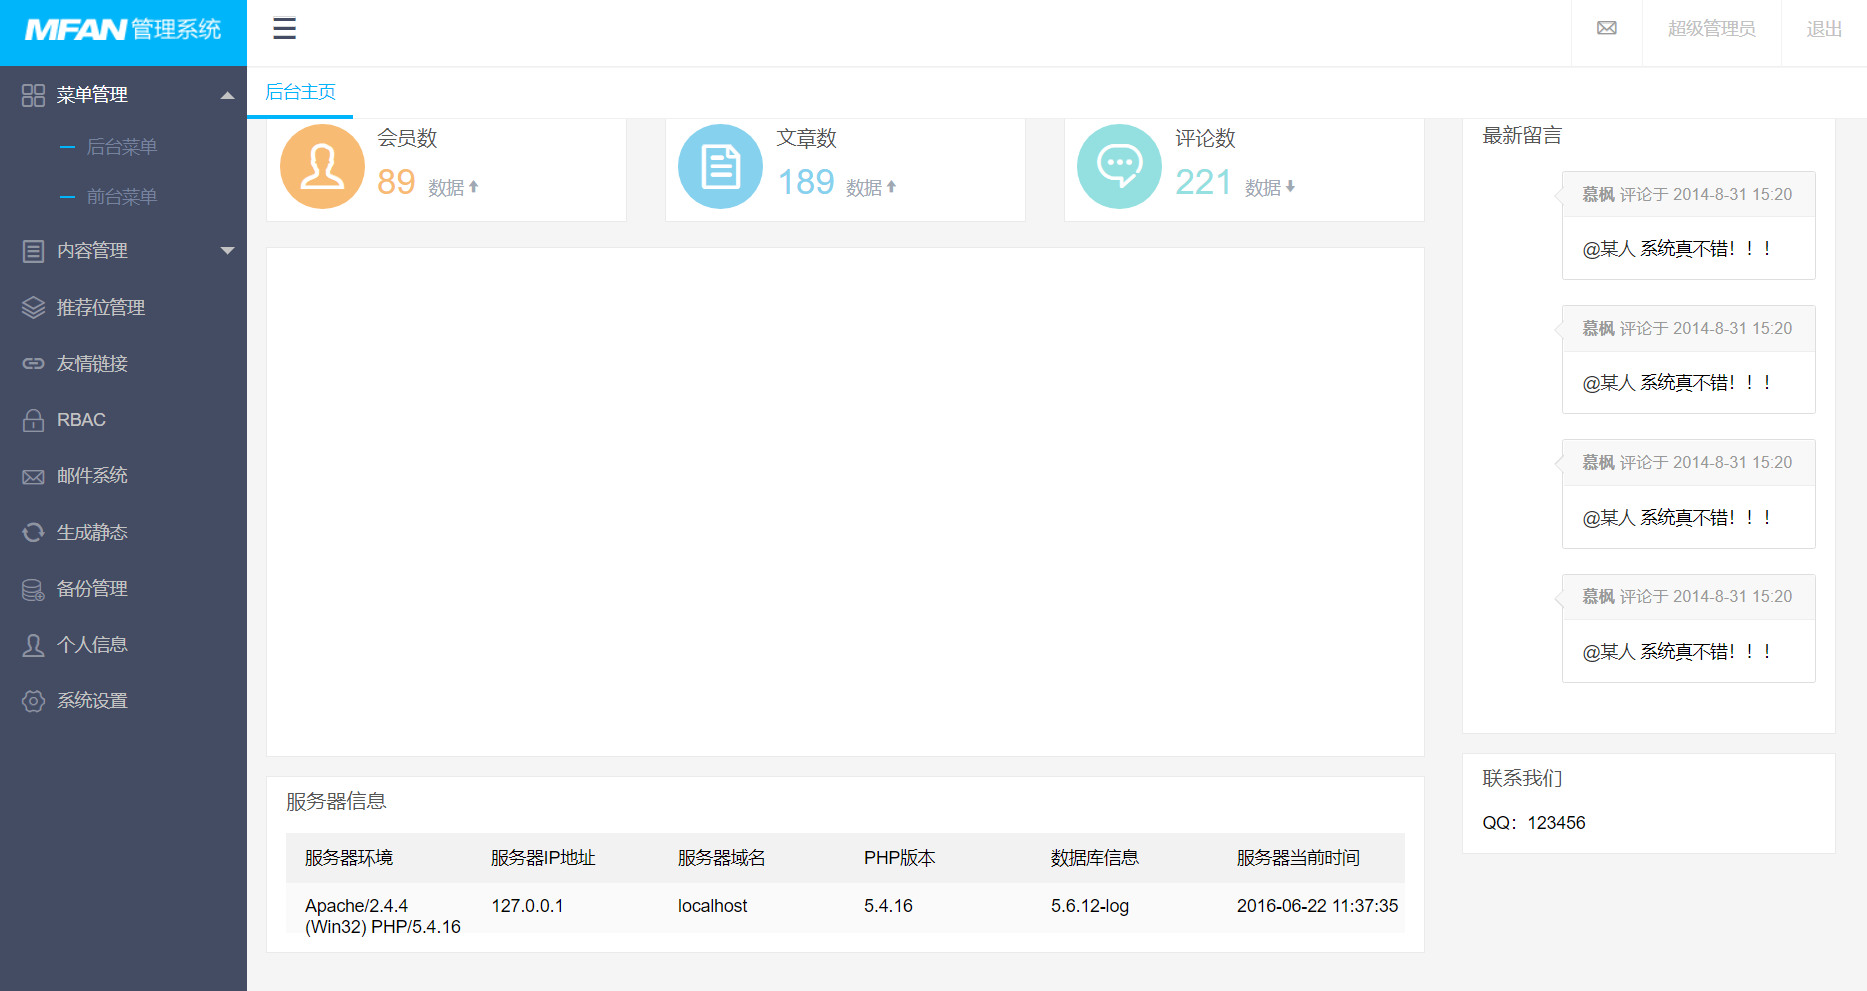
Task: Click the article count value 189
Action: pyautogui.click(x=806, y=182)
